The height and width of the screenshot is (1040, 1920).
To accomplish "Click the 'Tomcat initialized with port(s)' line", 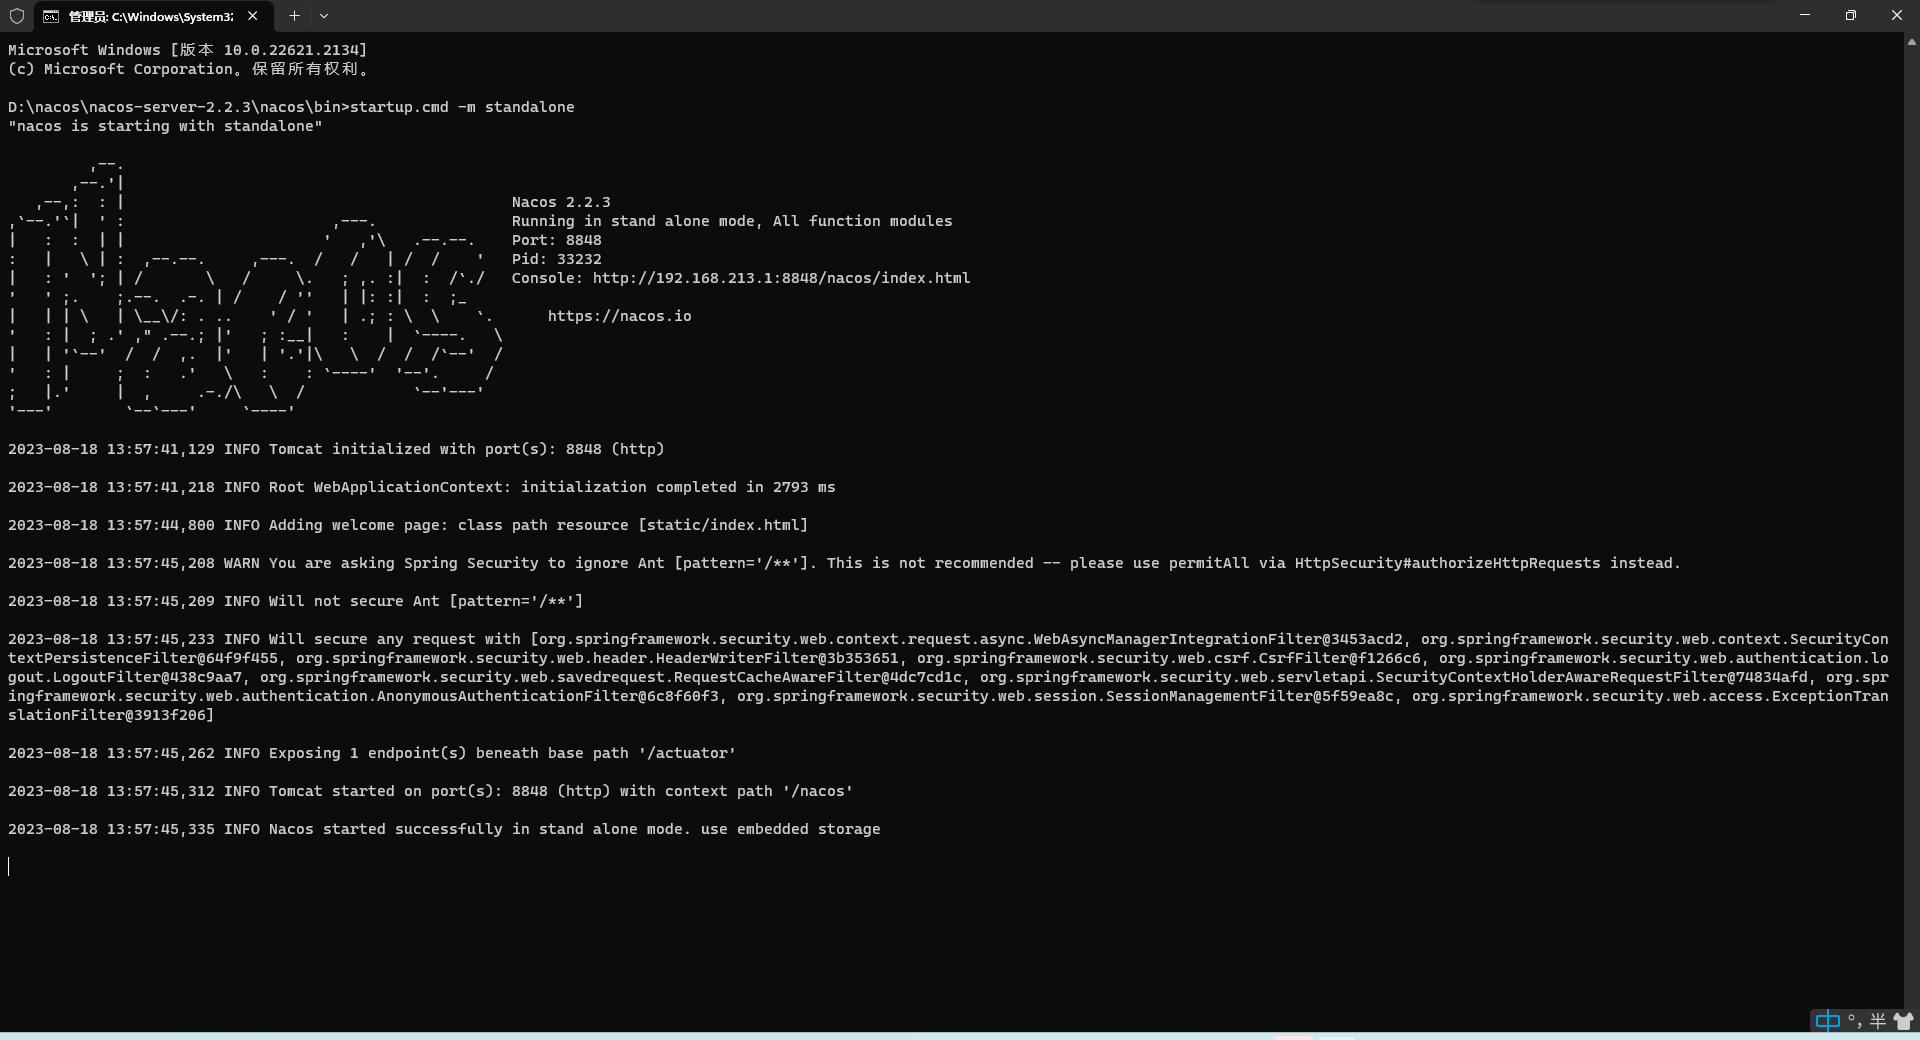I will [x=336, y=449].
